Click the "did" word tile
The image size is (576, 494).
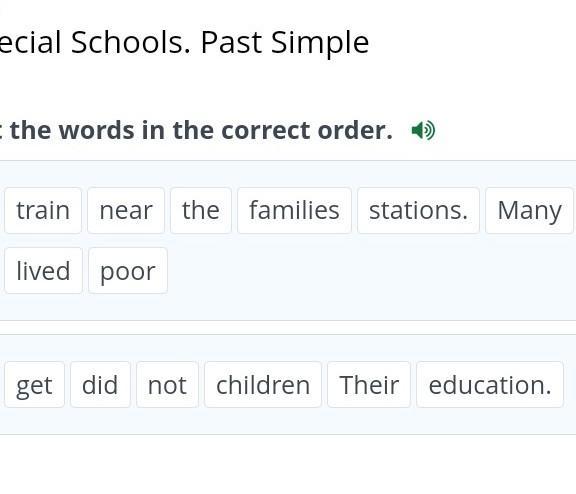(x=100, y=385)
